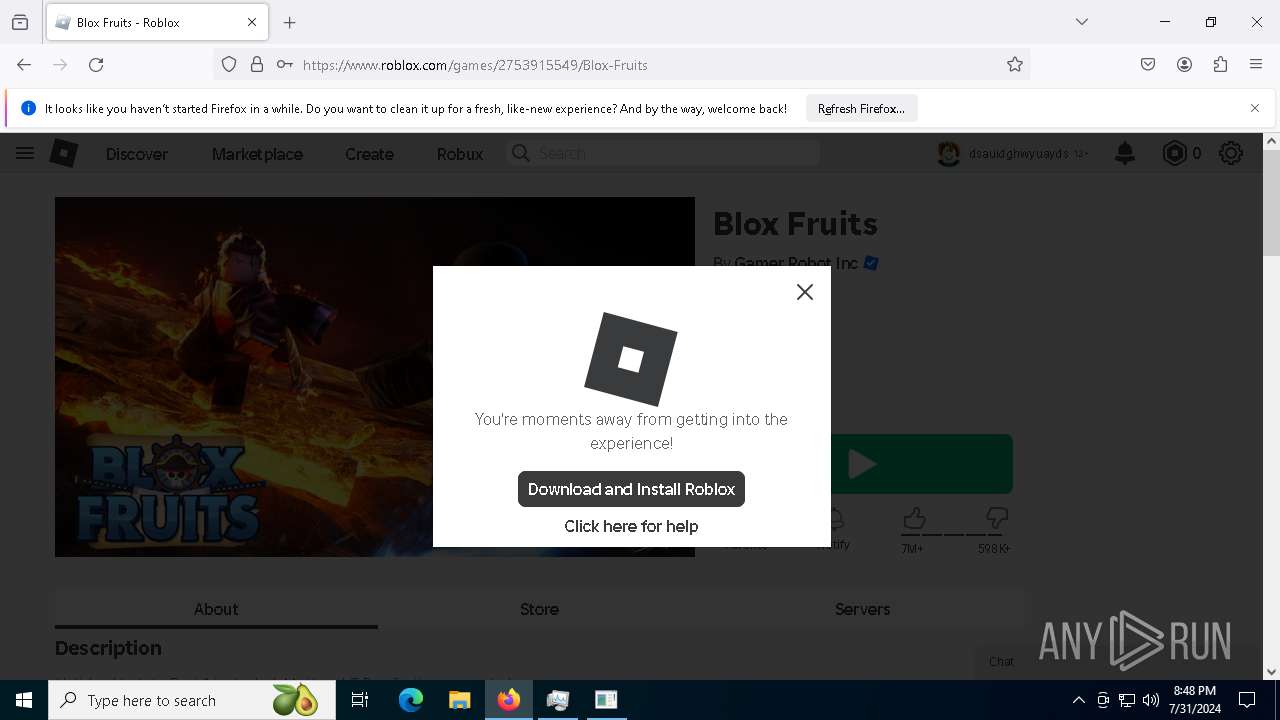Dismiss the Firefox refresh notification bar
Viewport: 1280px width, 720px height.
1255,108
